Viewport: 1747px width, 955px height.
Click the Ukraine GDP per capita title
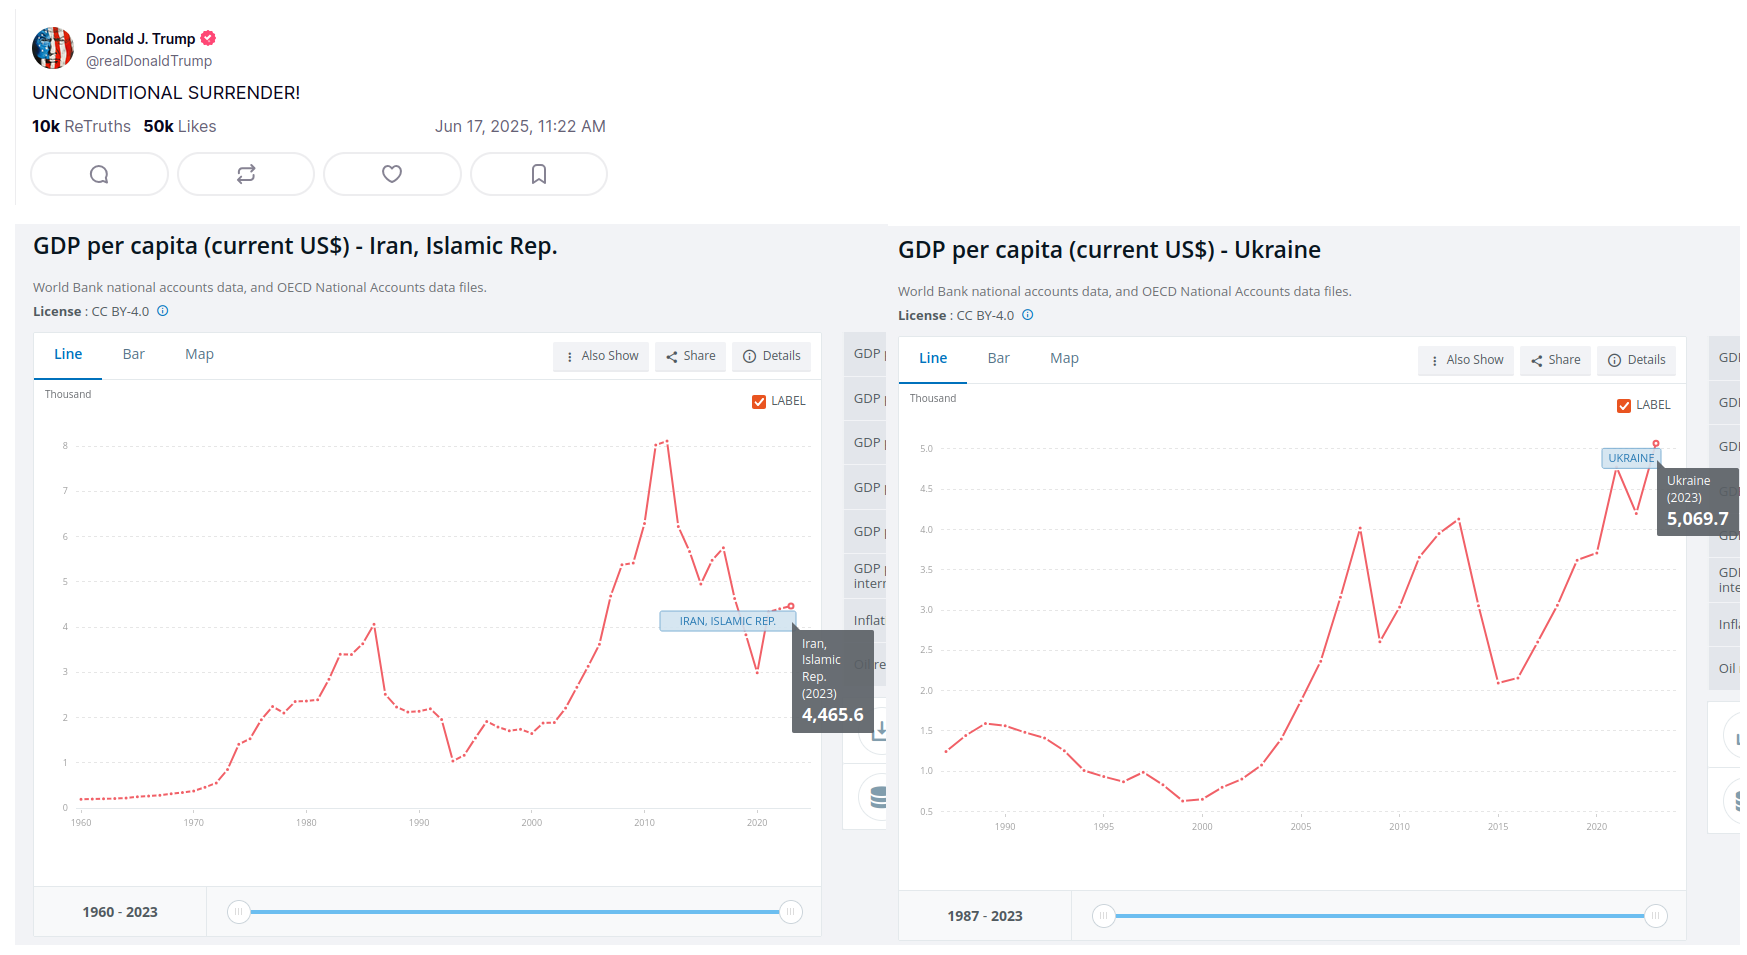point(1109,250)
